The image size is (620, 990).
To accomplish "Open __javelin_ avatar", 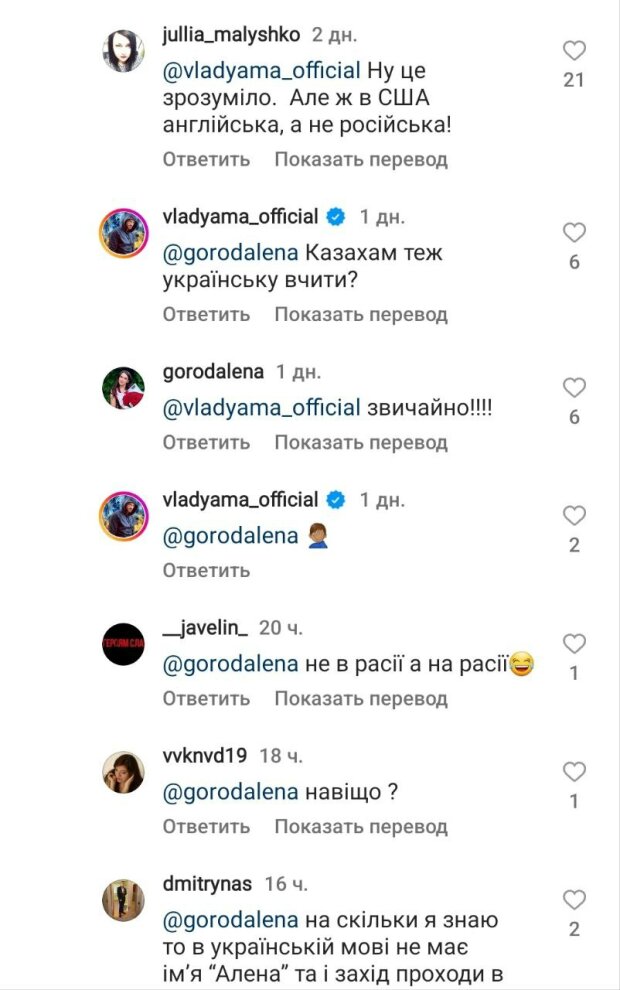I will coord(124,643).
